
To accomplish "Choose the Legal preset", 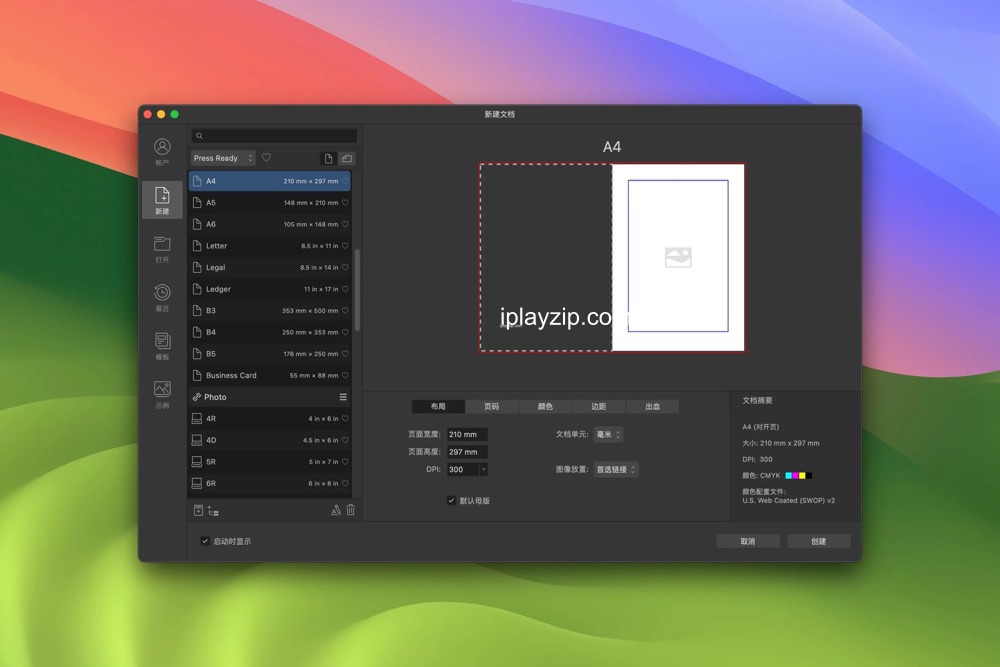I will [270, 268].
